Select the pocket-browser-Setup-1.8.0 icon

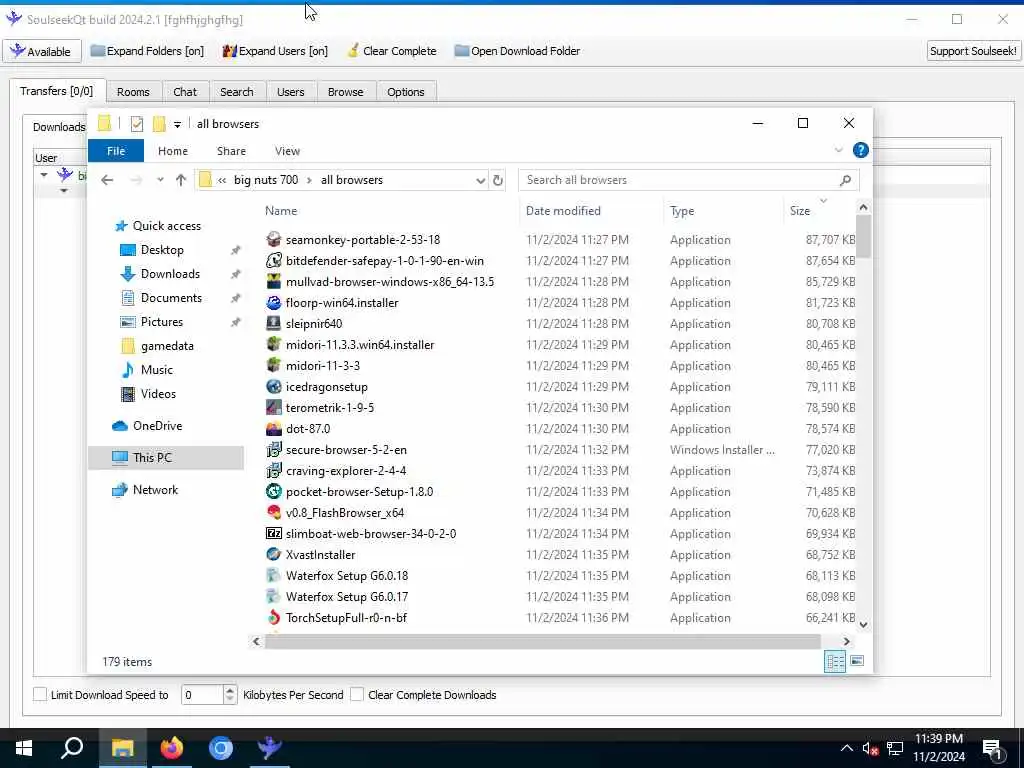pyautogui.click(x=274, y=491)
